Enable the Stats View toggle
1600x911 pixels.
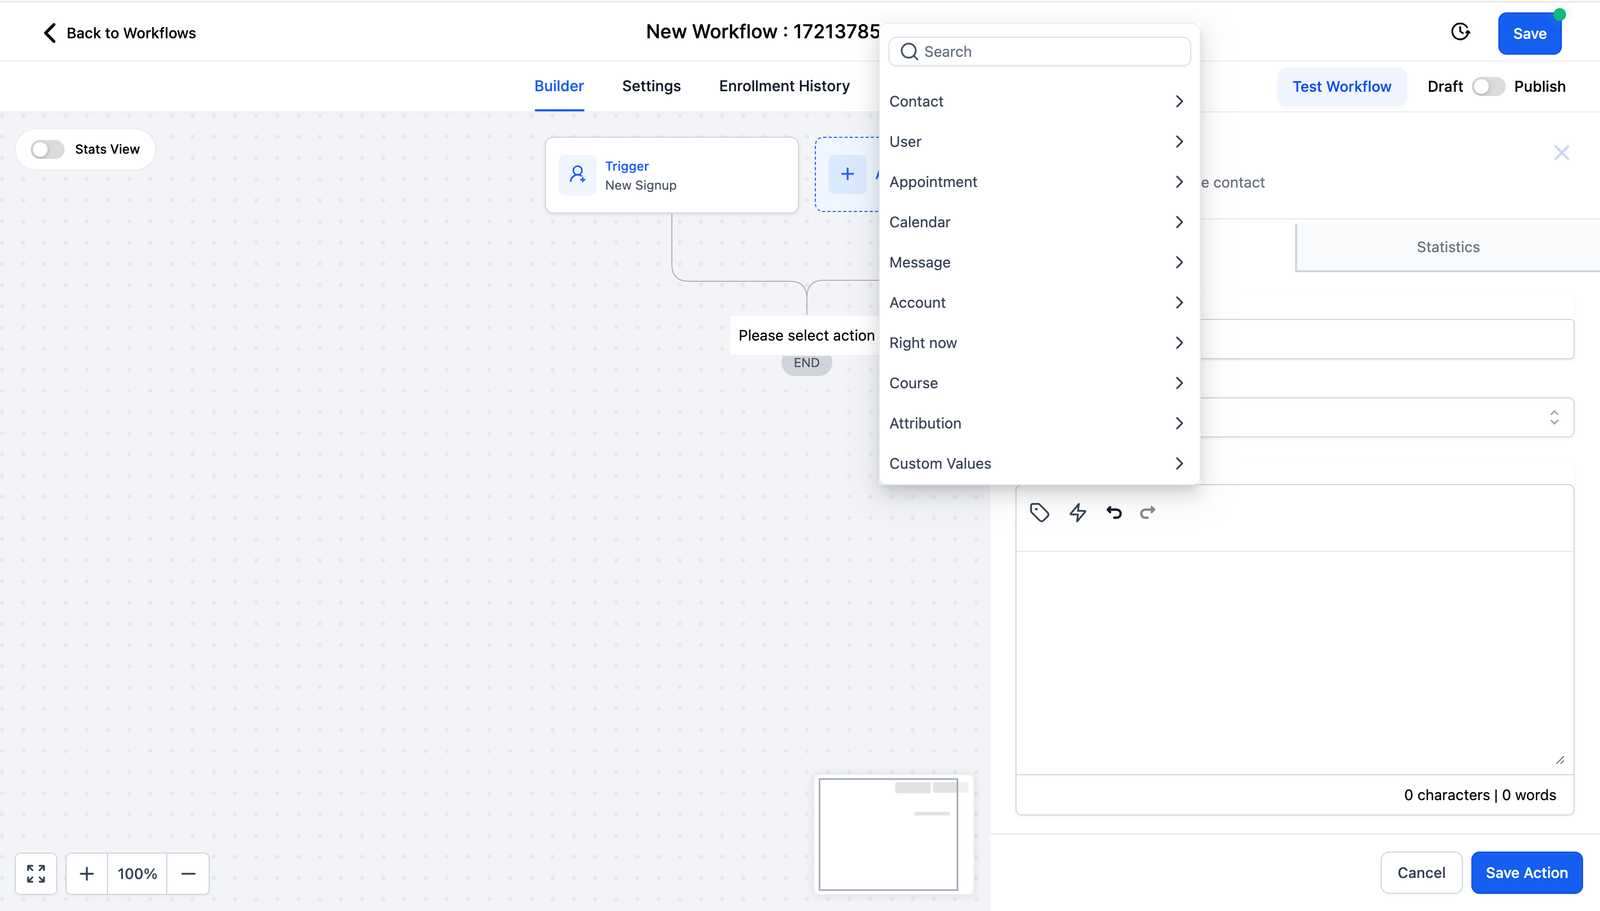tap(47, 149)
